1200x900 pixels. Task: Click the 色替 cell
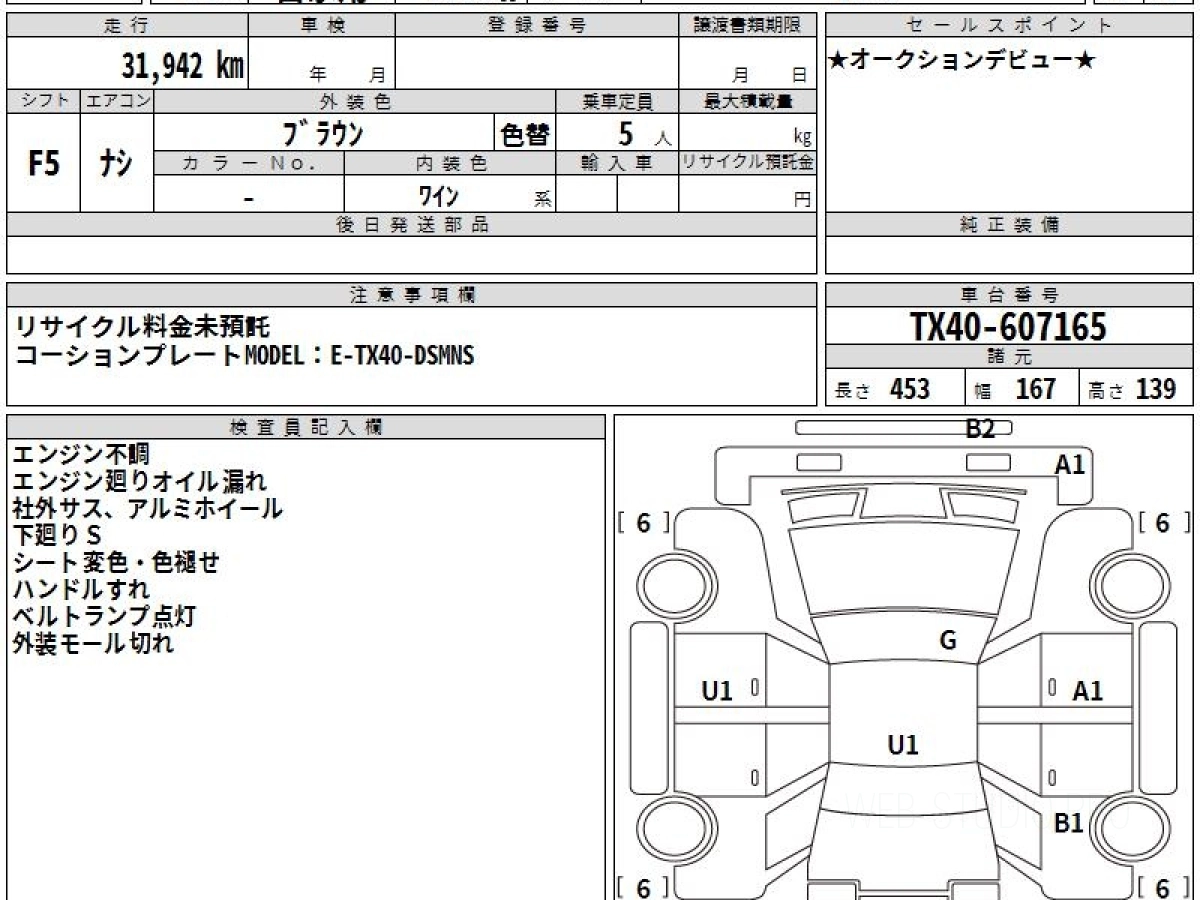coord(525,133)
